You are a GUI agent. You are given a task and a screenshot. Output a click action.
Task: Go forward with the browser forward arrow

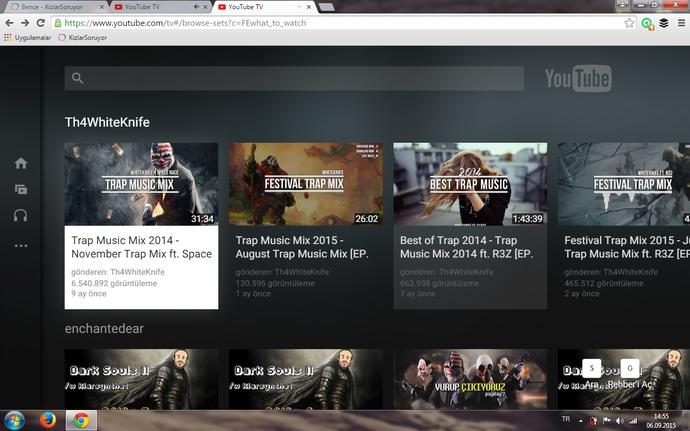click(x=25, y=23)
